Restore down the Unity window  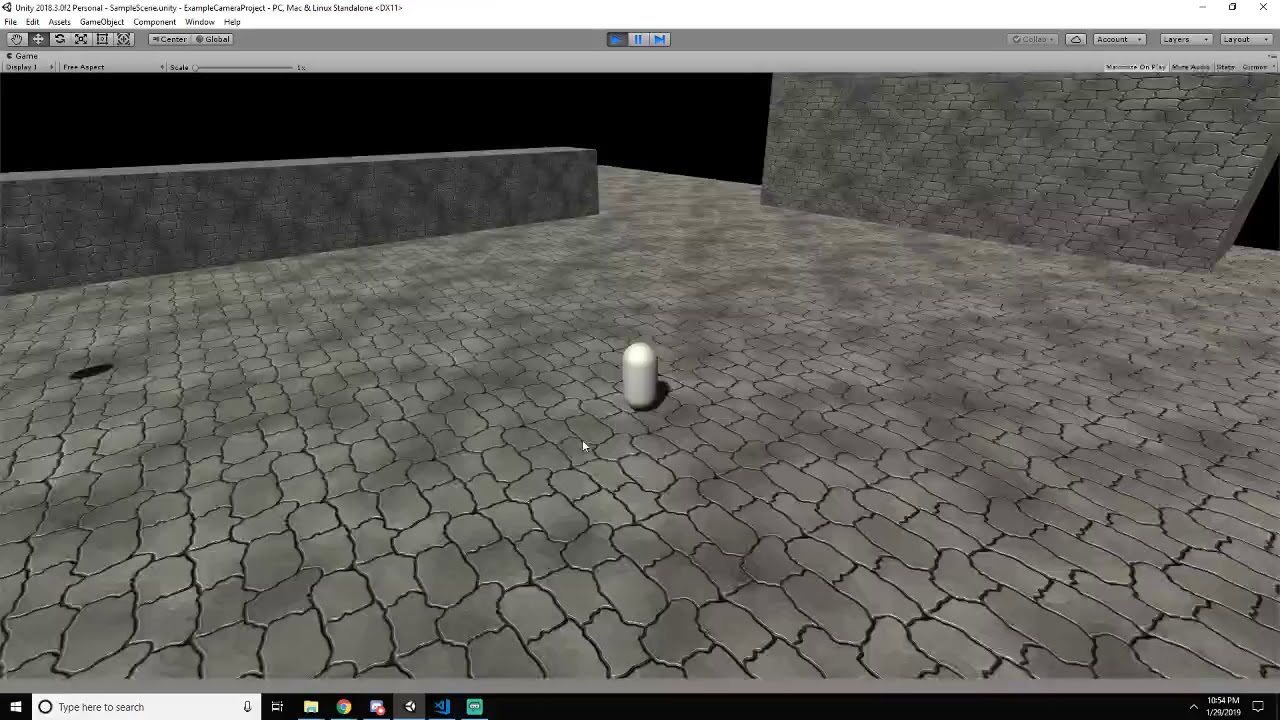pos(1232,7)
